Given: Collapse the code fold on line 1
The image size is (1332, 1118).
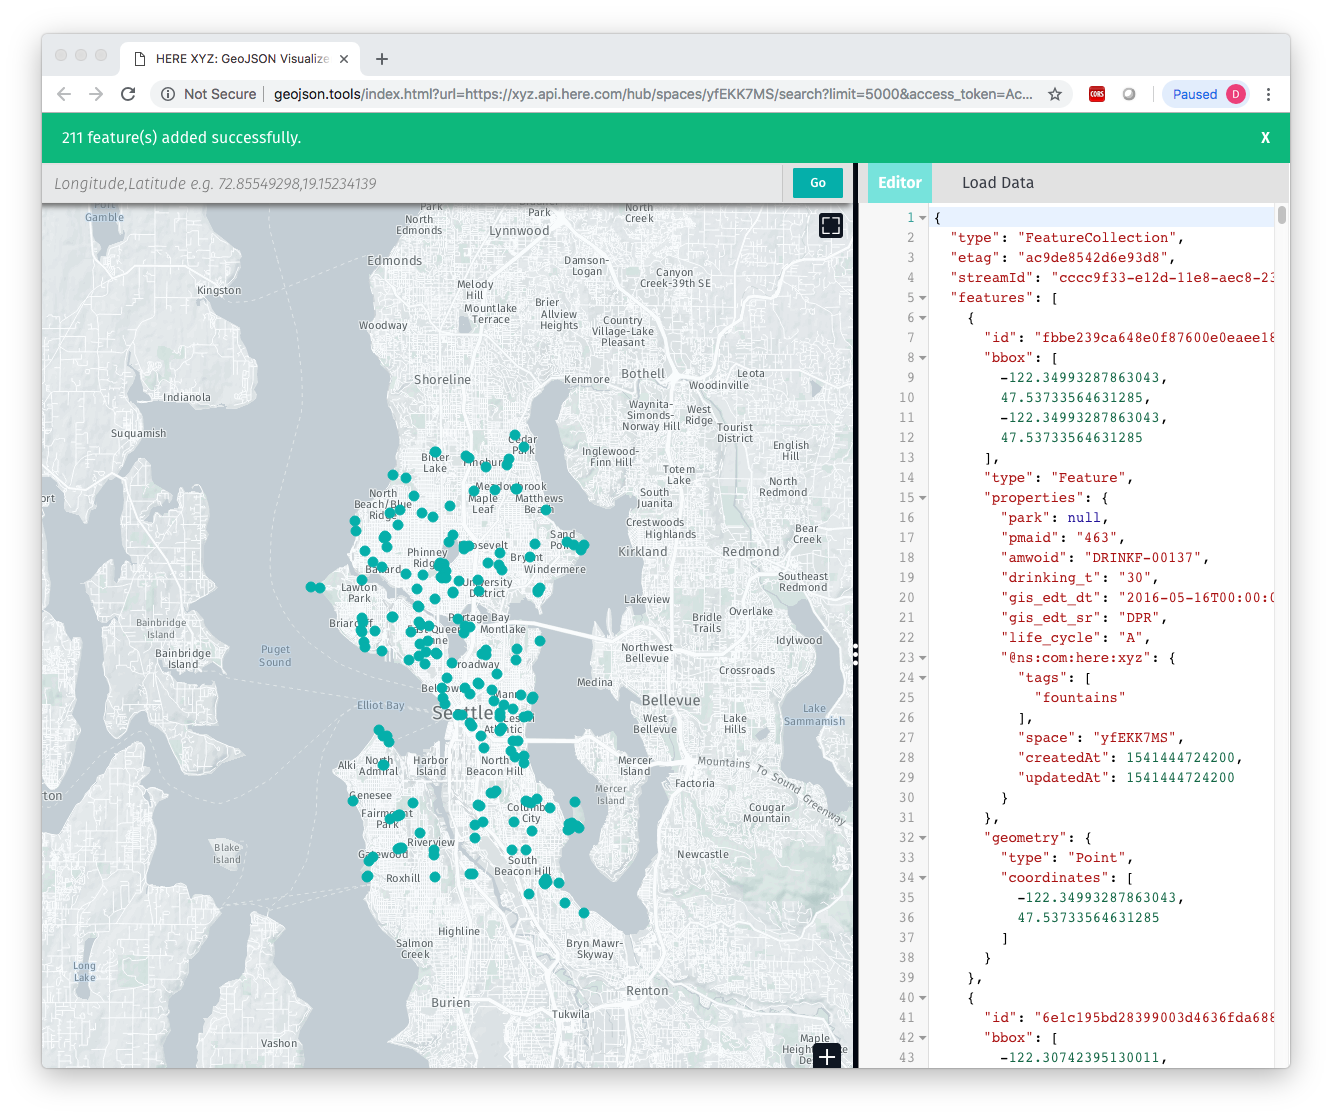Looking at the screenshot, I should coord(922,218).
